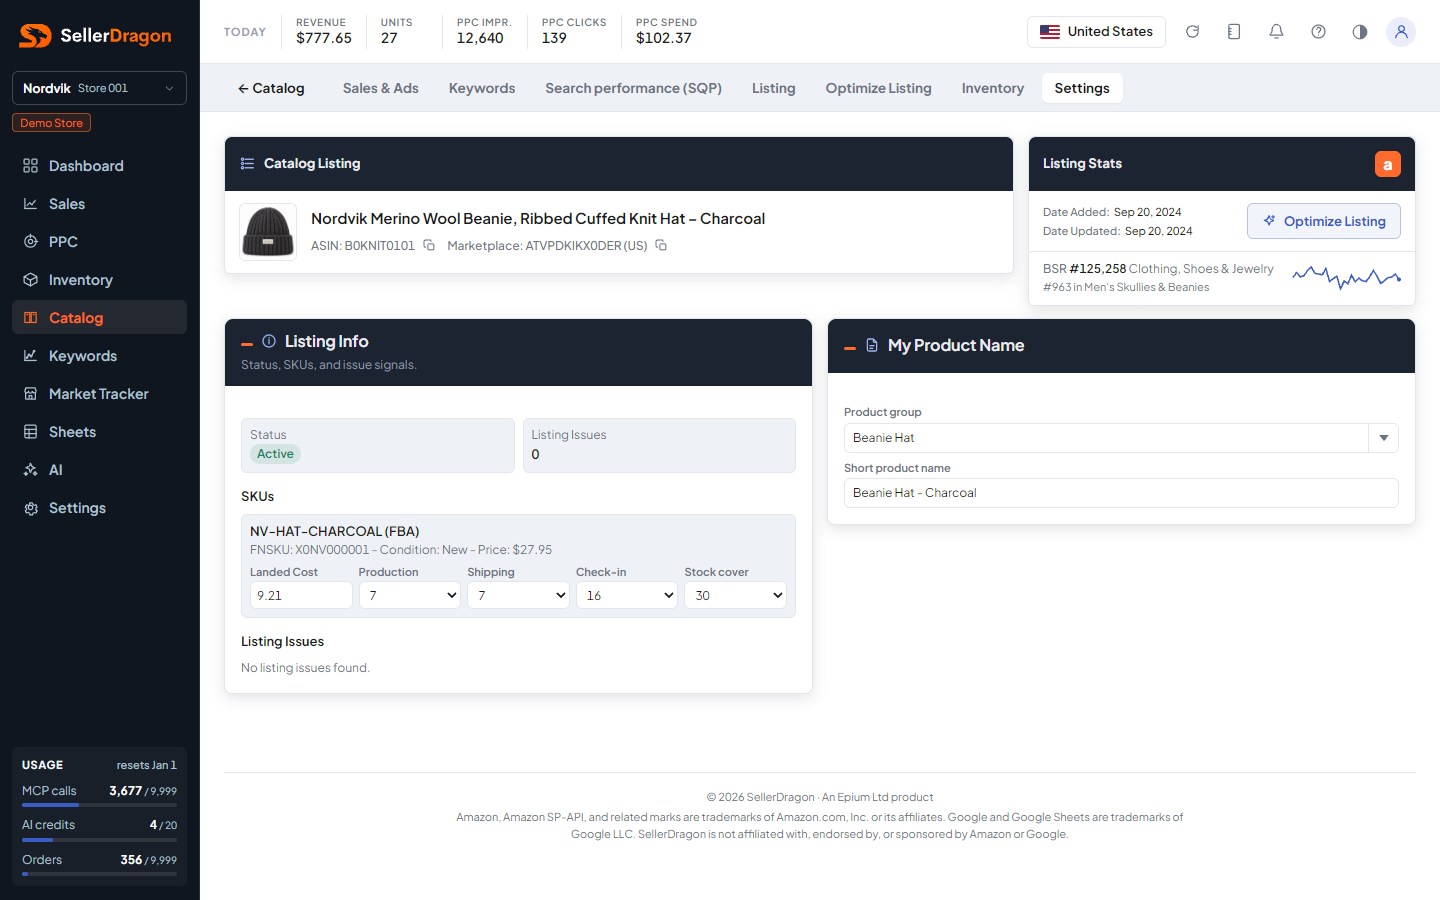This screenshot has width=1440, height=900.
Task: Click the Optimize Listing button
Action: coord(1324,221)
